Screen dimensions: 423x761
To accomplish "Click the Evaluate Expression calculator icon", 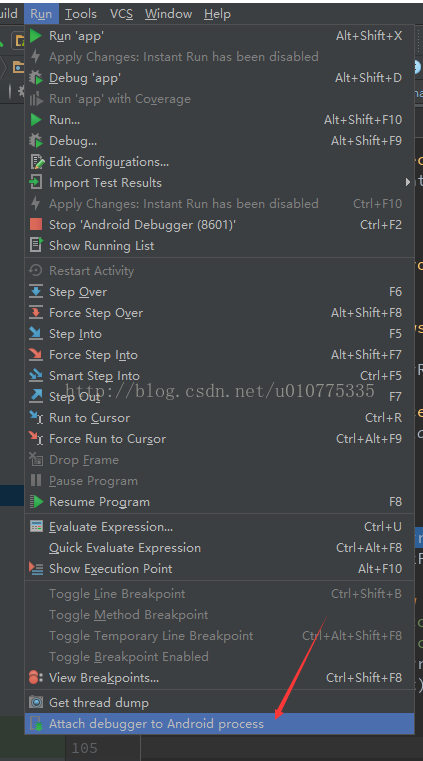I will point(36,527).
